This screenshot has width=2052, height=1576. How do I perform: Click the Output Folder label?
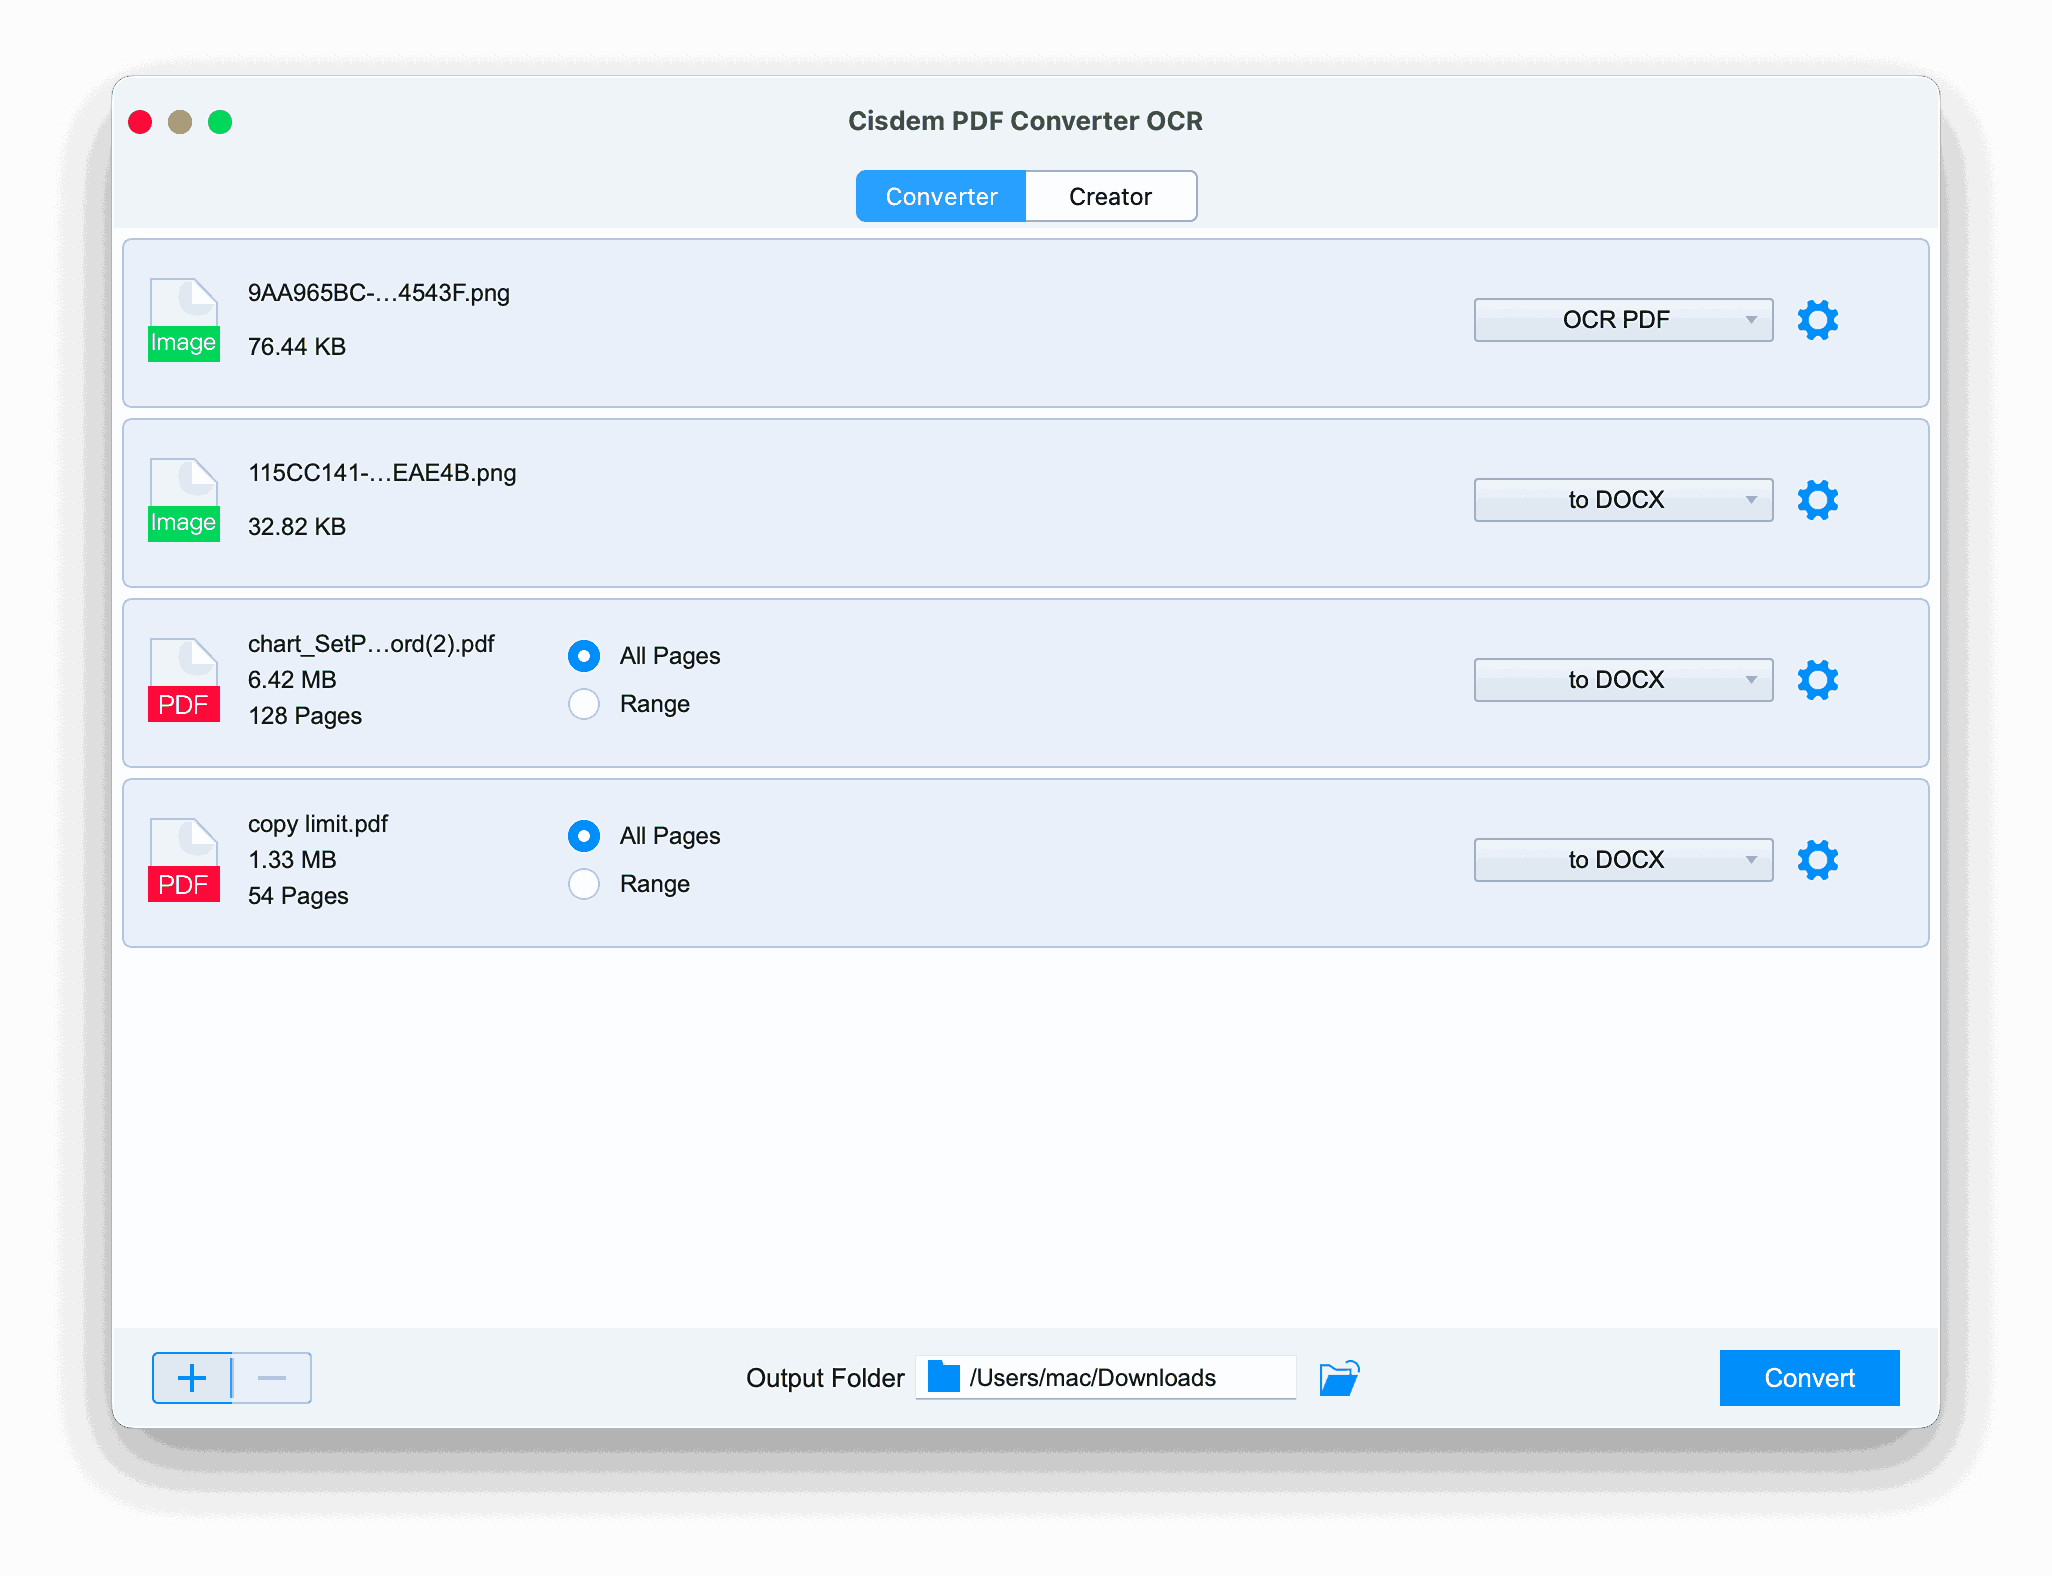pyautogui.click(x=825, y=1378)
